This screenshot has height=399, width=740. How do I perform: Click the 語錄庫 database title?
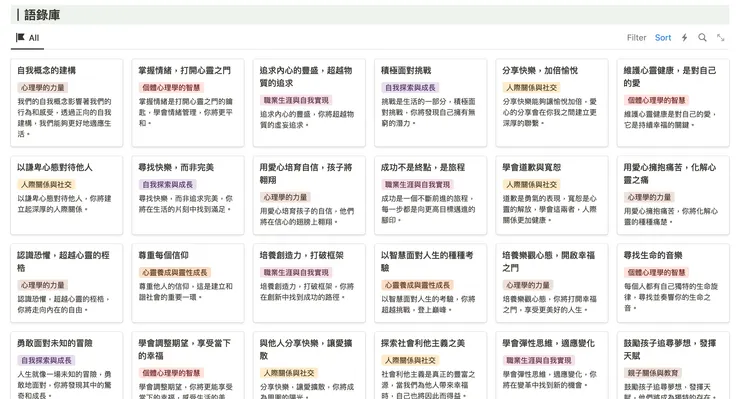coord(42,15)
